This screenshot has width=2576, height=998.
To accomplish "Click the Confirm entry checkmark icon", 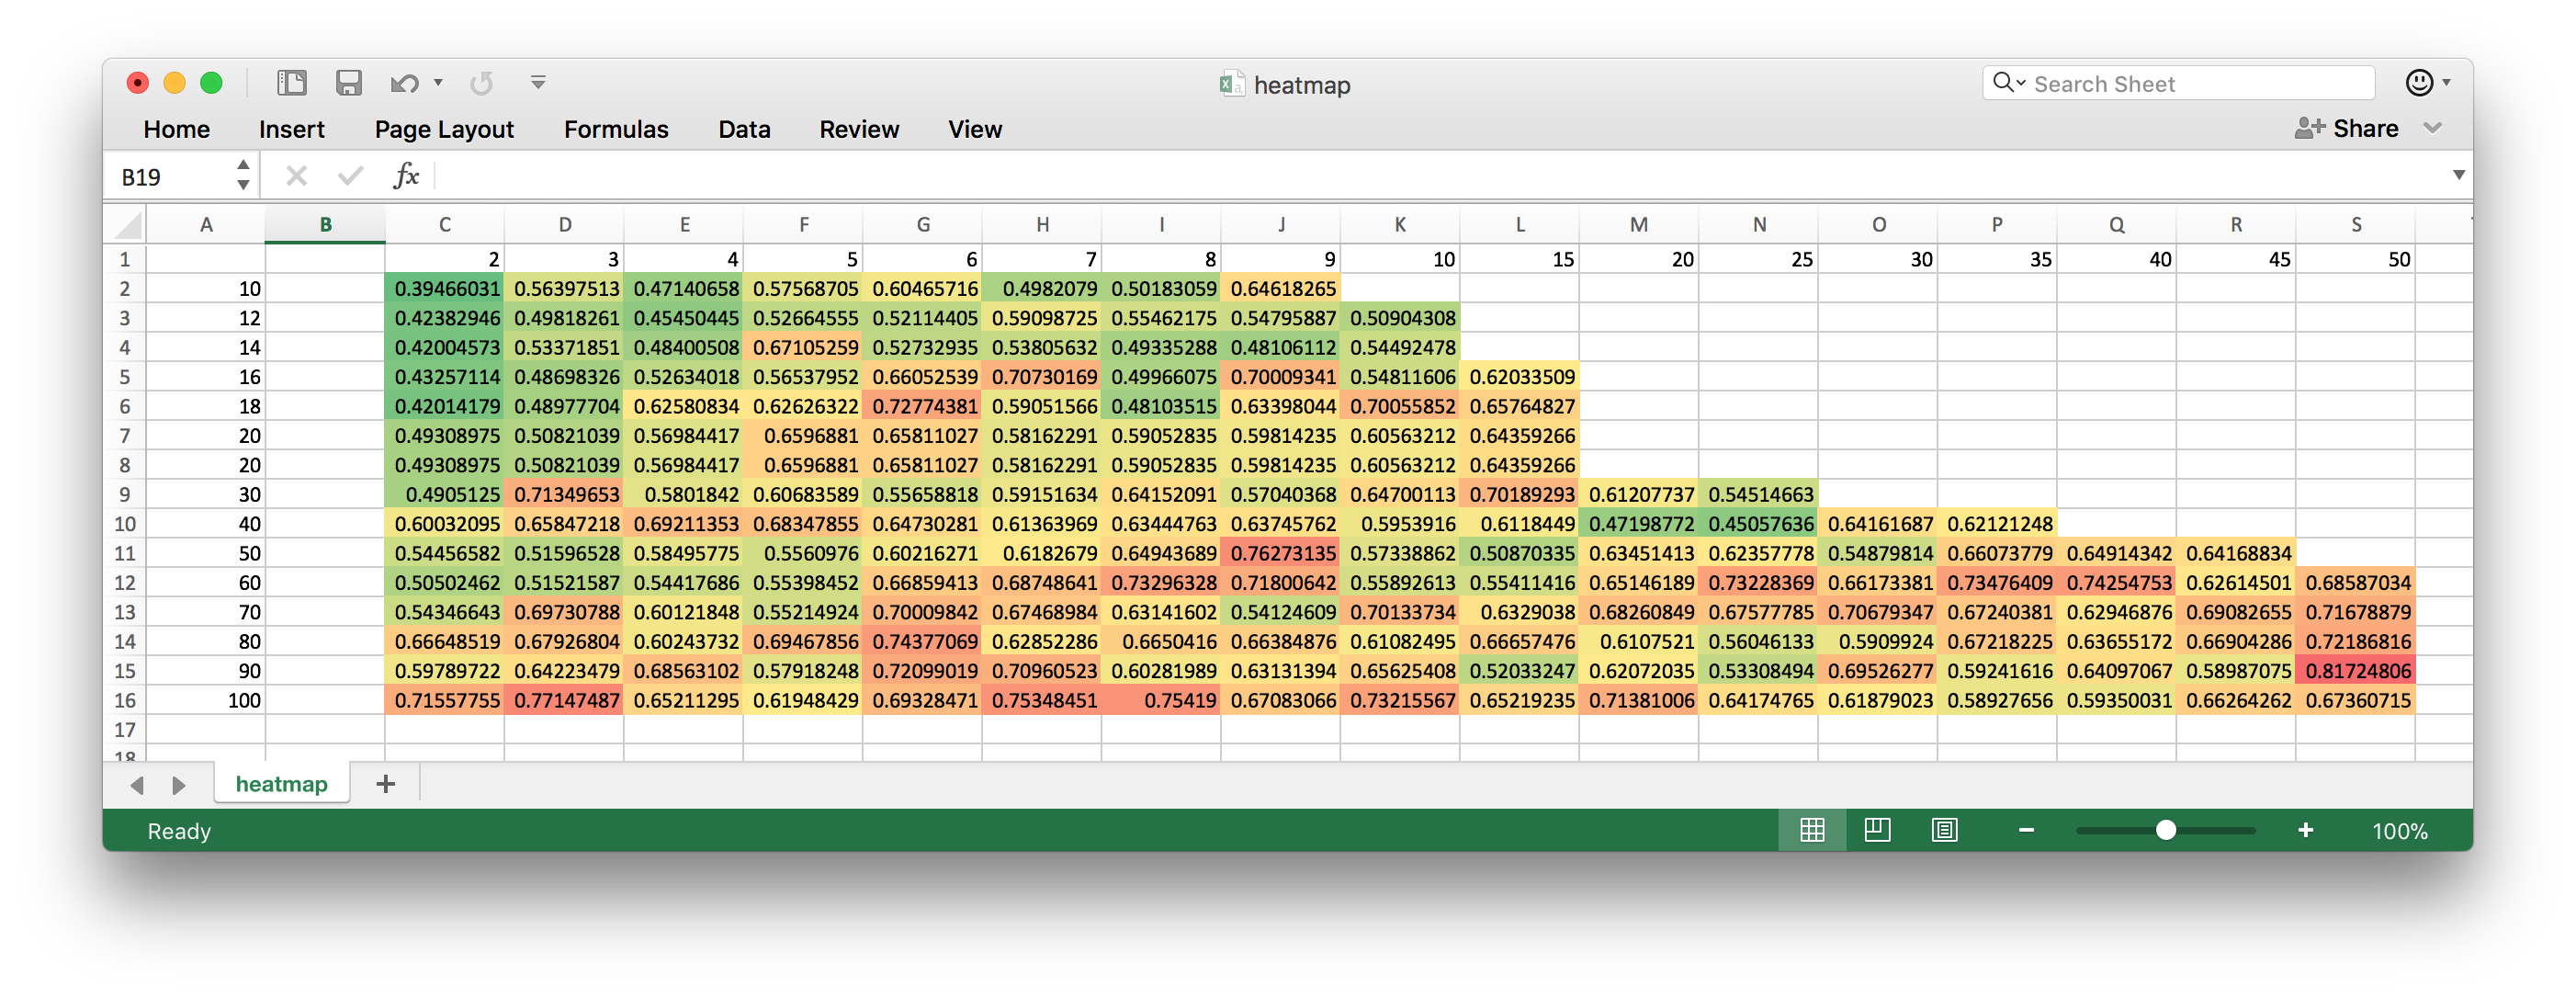I will 350,177.
